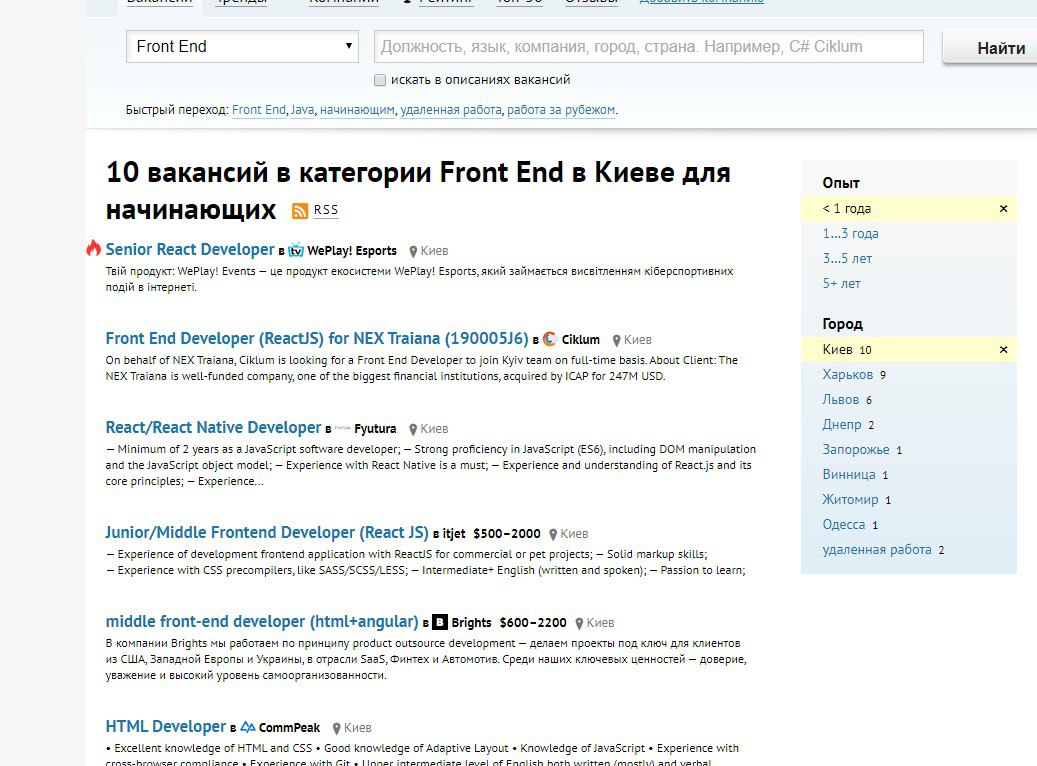This screenshot has width=1037, height=766.
Task: Click location pin next to Senior React Developer
Action: point(413,251)
